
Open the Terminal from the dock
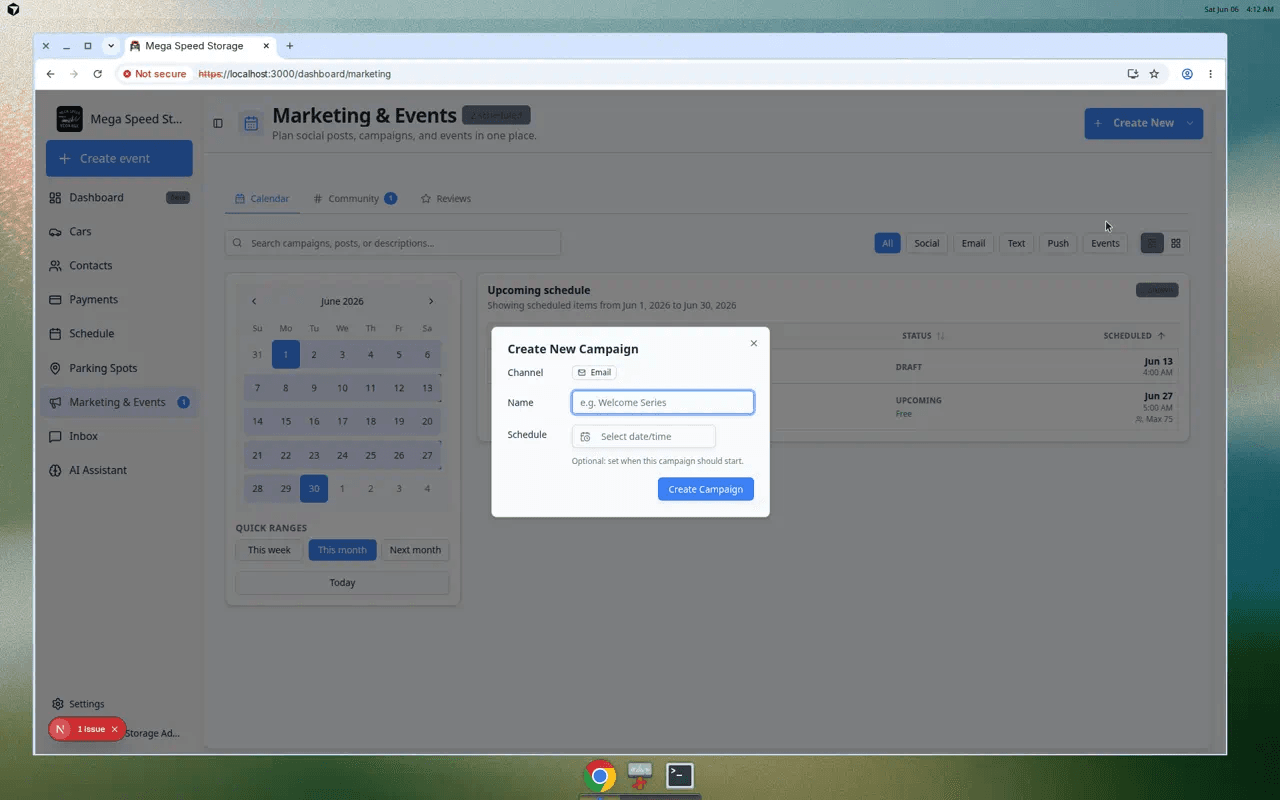coord(680,775)
